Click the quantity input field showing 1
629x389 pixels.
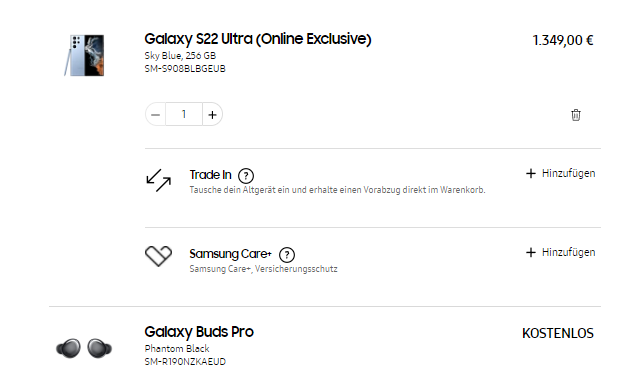coord(184,115)
